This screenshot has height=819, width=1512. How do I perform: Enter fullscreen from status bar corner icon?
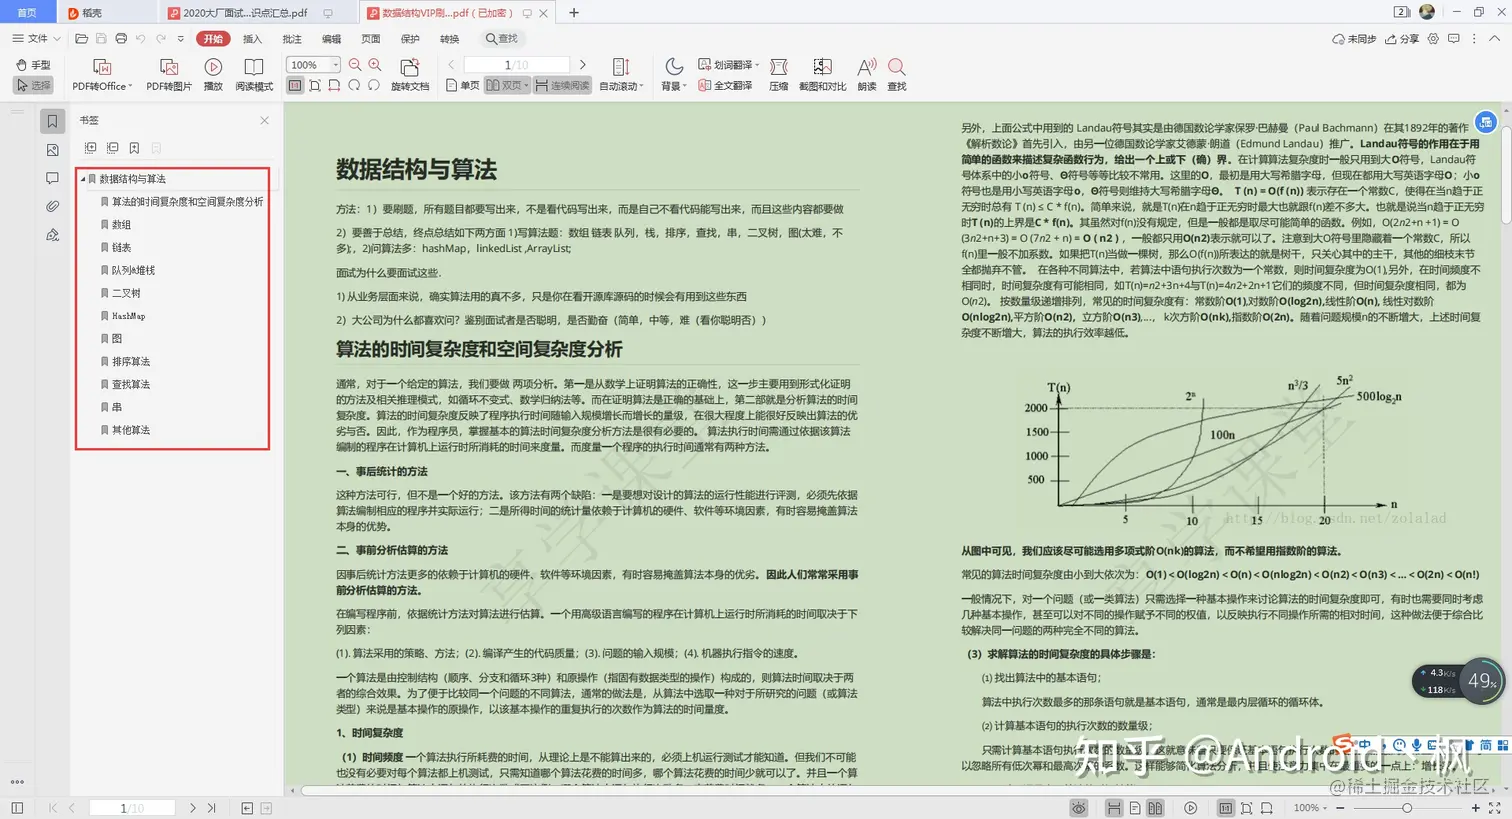[x=1497, y=808]
